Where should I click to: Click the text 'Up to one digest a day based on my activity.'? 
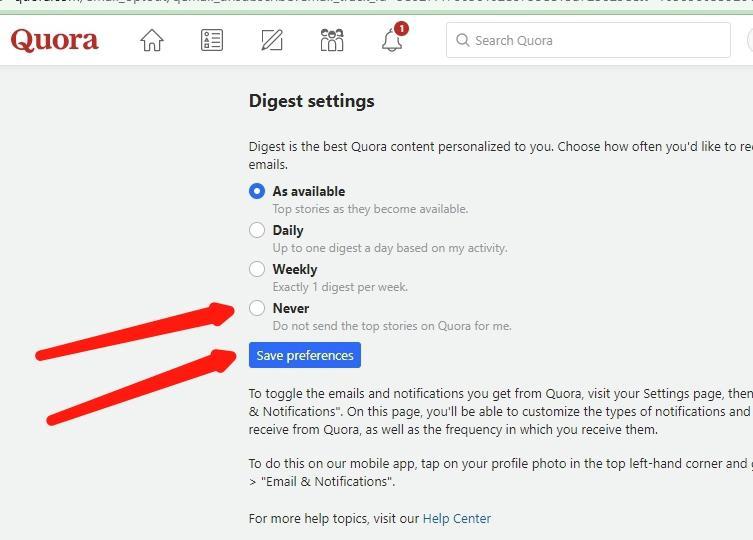click(390, 248)
